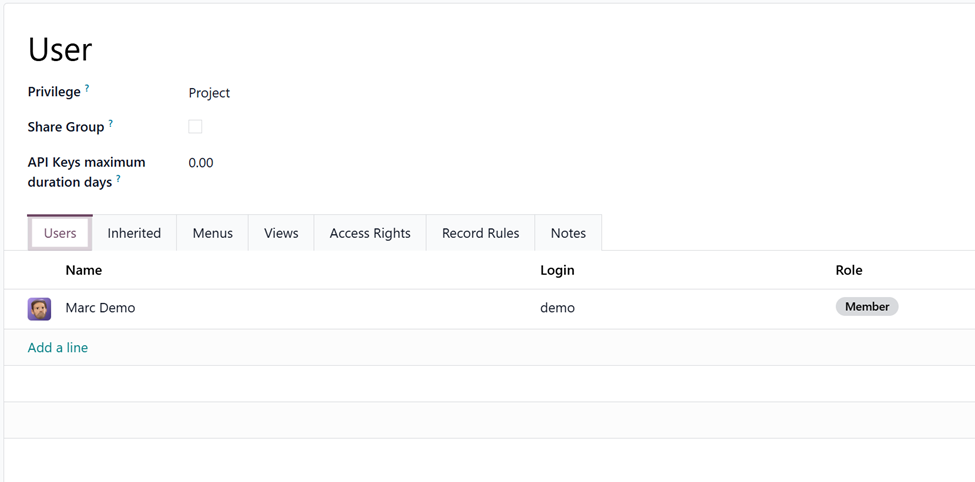
Task: Toggle the Share Group checkbox
Action: click(x=195, y=127)
